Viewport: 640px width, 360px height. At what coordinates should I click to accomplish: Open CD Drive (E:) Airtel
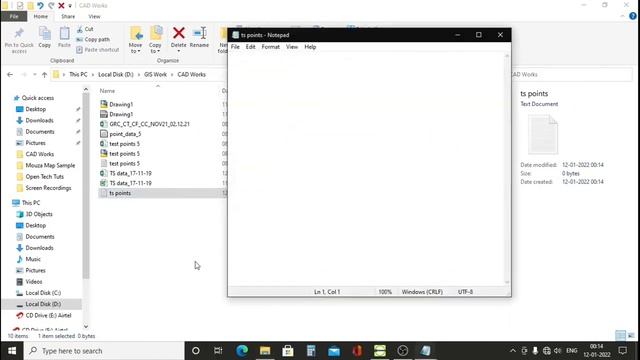[48, 316]
